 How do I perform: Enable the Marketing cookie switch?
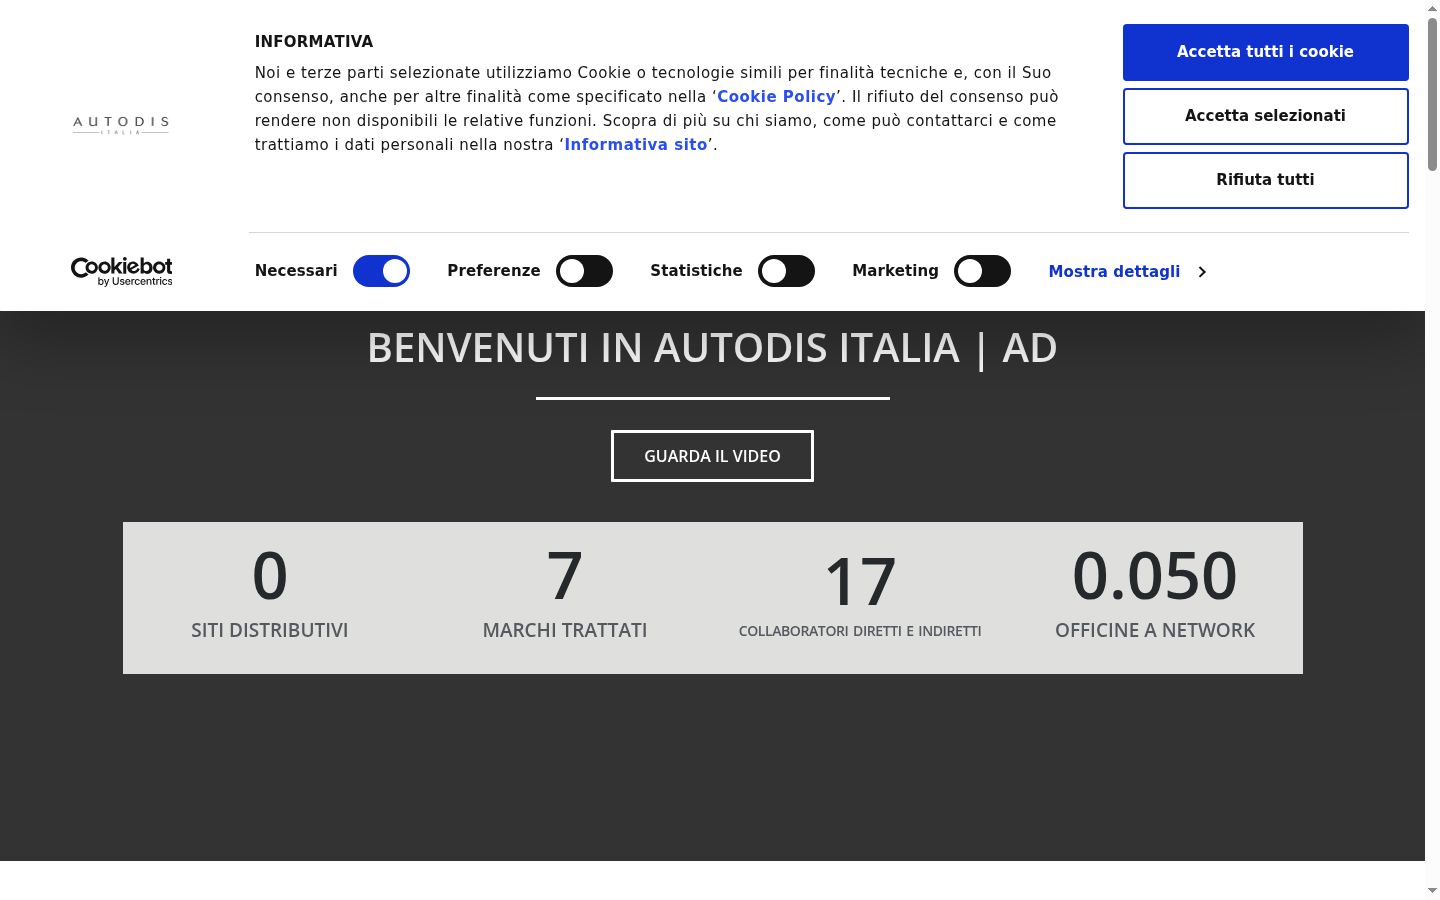pyautogui.click(x=982, y=271)
